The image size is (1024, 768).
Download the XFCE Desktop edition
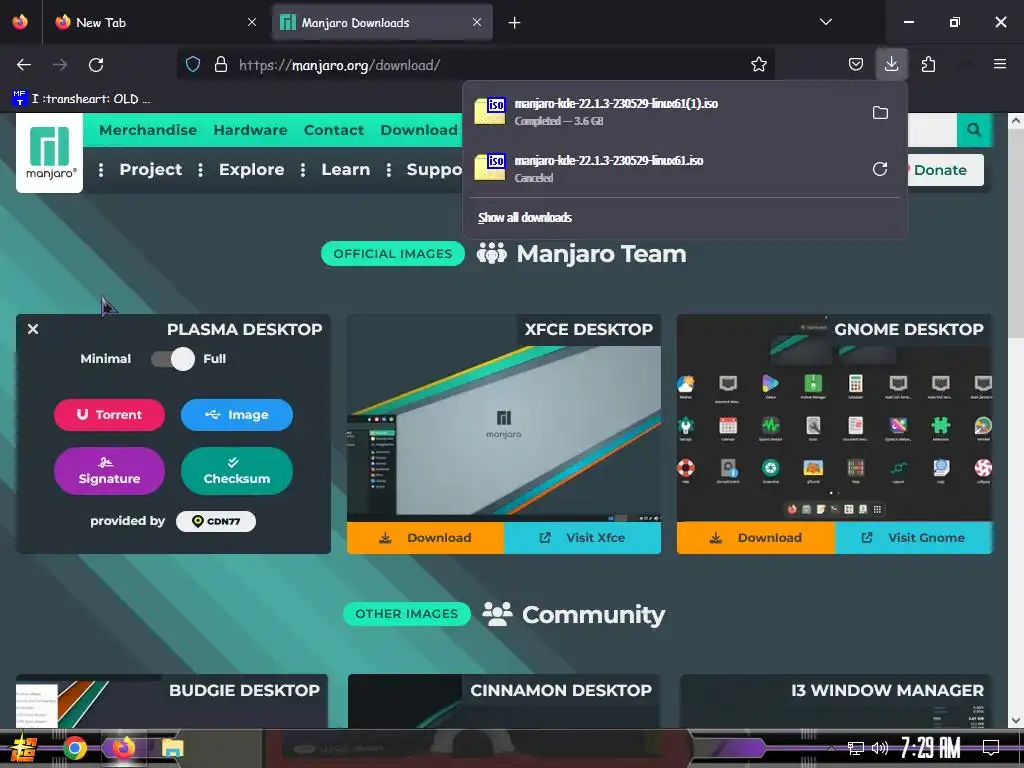[x=425, y=537]
